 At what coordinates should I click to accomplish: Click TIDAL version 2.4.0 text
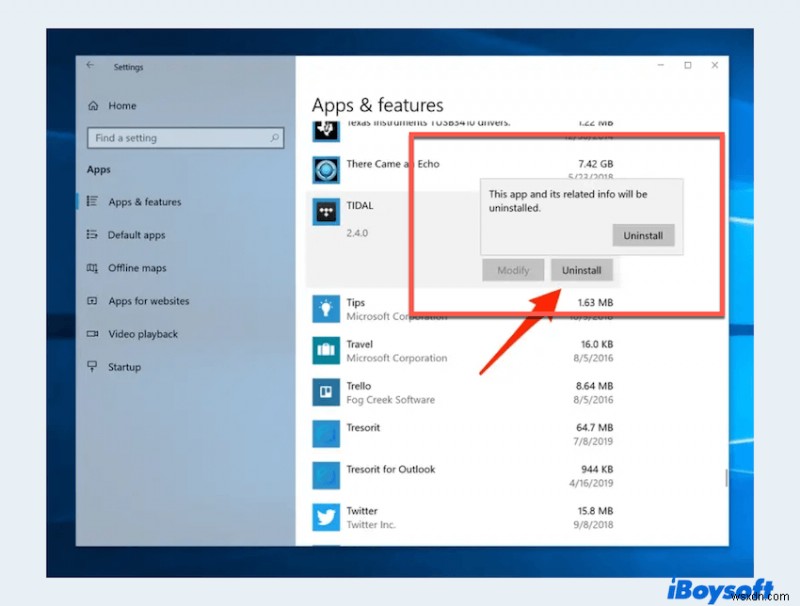click(357, 233)
